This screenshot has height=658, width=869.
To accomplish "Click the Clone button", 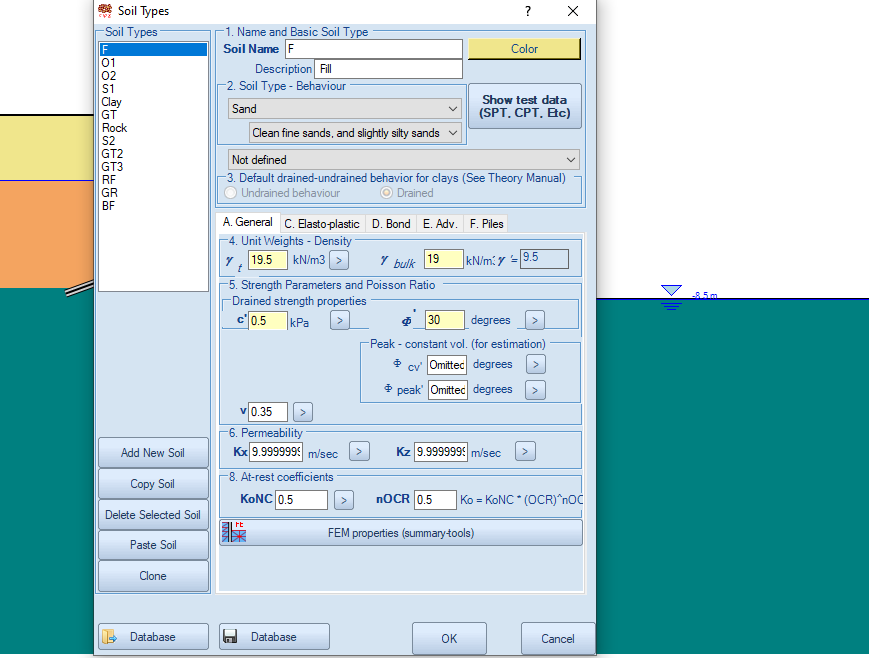I will coord(153,576).
